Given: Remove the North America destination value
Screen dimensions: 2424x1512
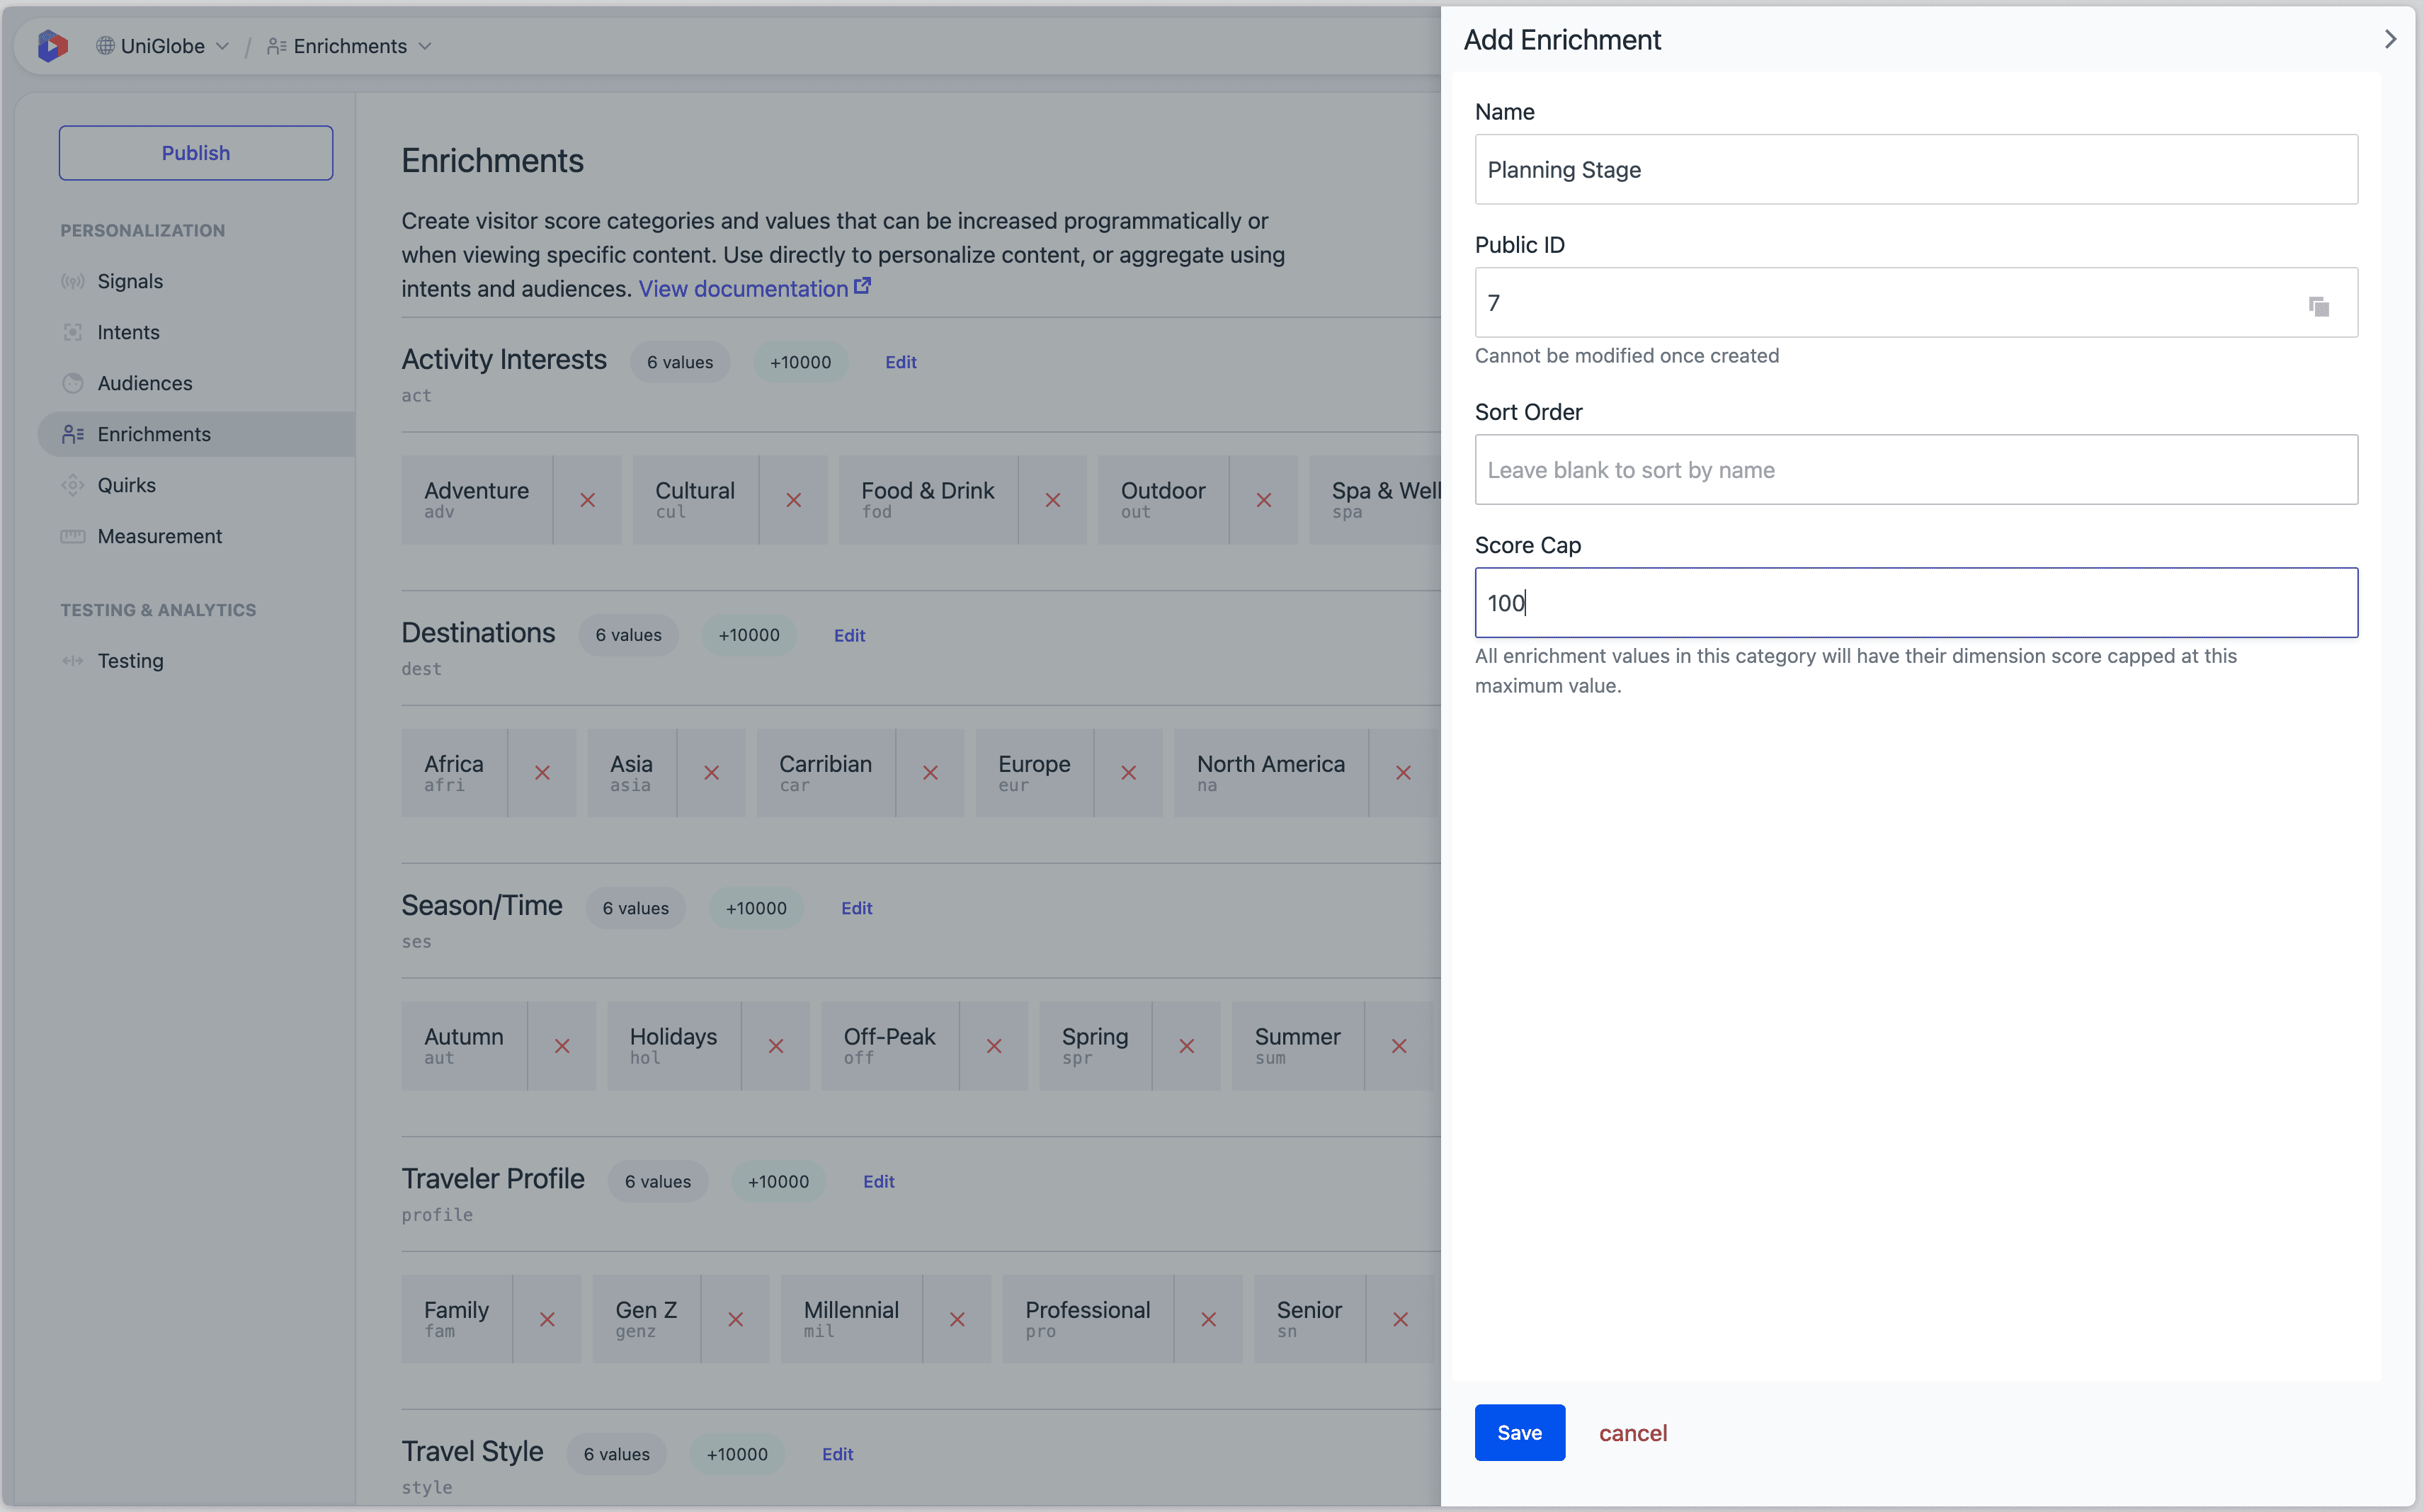Looking at the screenshot, I should pos(1403,773).
